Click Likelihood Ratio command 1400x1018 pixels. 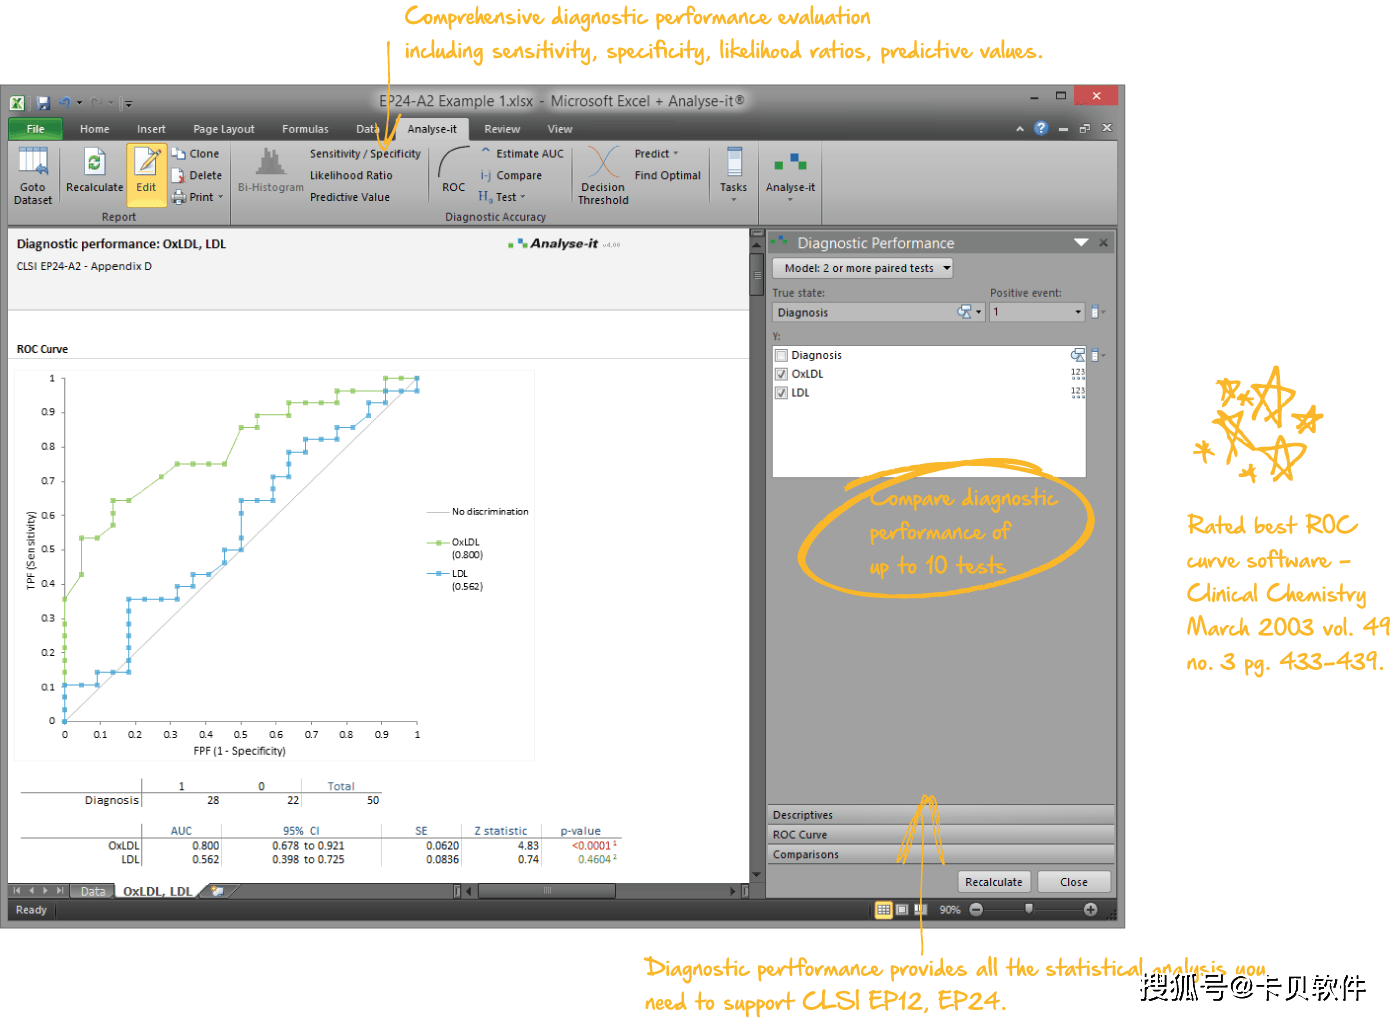coord(351,175)
